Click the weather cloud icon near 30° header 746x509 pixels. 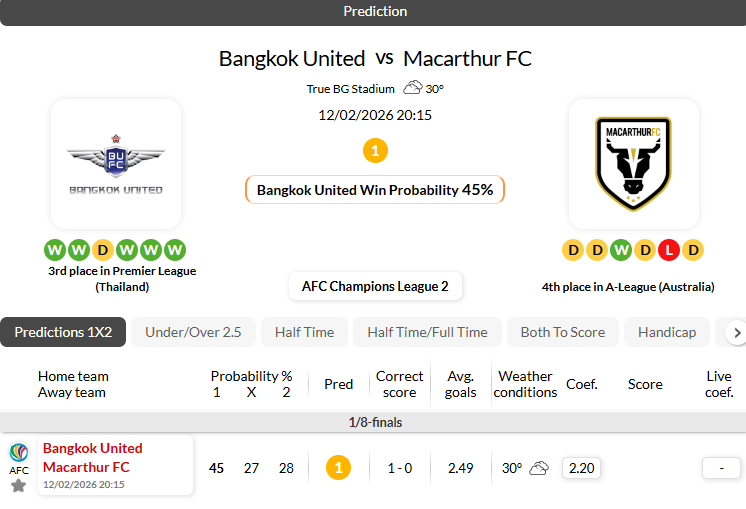(x=412, y=88)
